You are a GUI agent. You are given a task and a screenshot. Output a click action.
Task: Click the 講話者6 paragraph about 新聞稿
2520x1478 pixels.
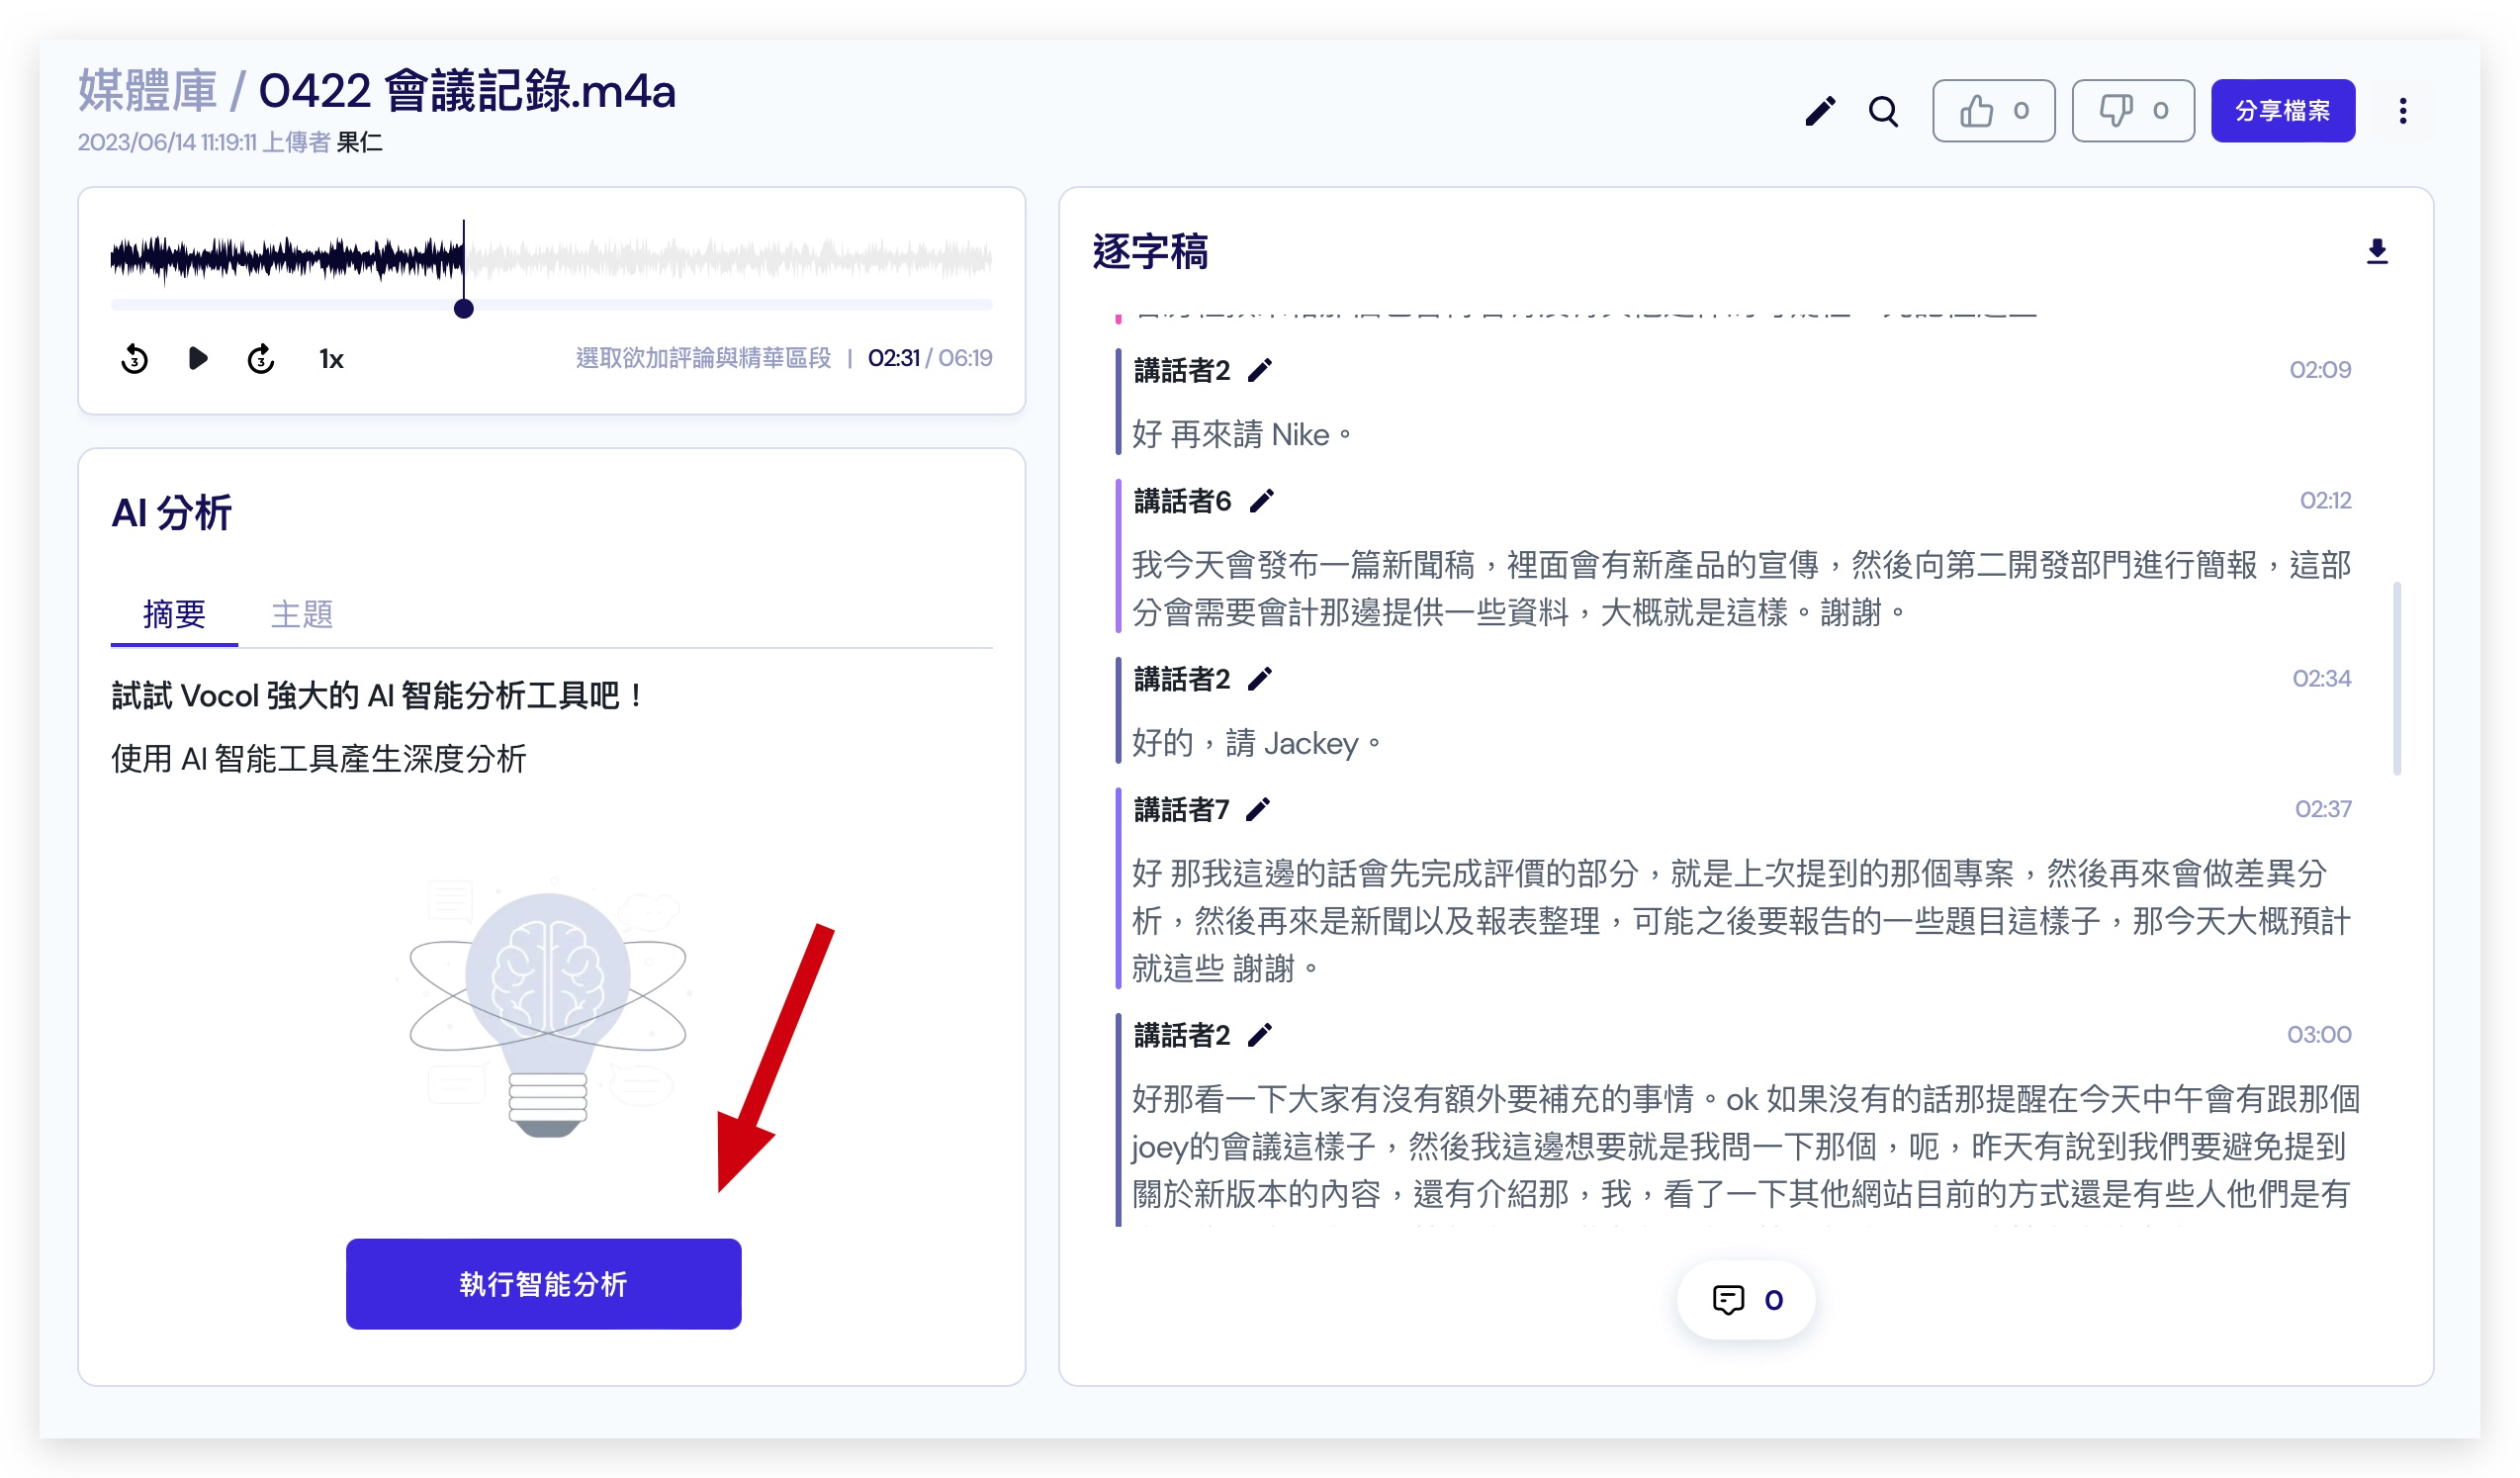tap(1741, 589)
